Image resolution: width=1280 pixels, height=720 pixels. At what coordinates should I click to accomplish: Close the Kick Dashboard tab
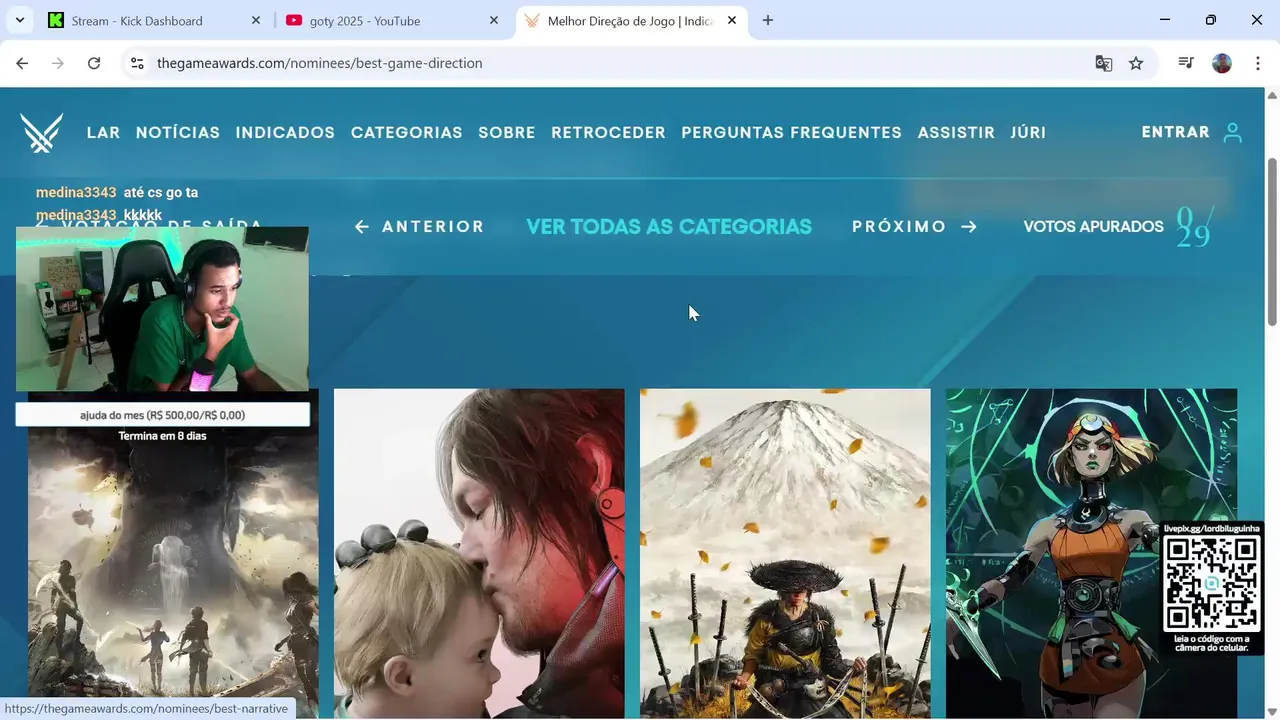[x=256, y=20]
